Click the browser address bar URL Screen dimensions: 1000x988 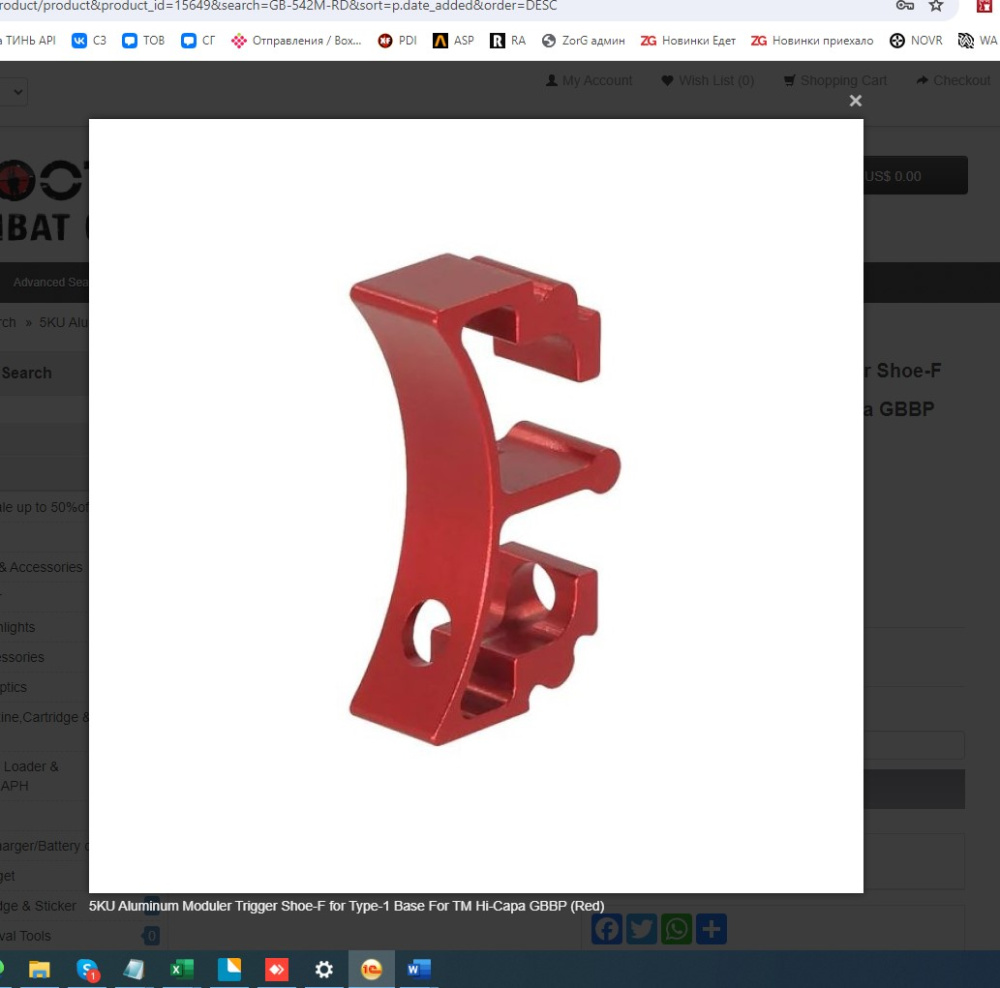click(x=279, y=6)
